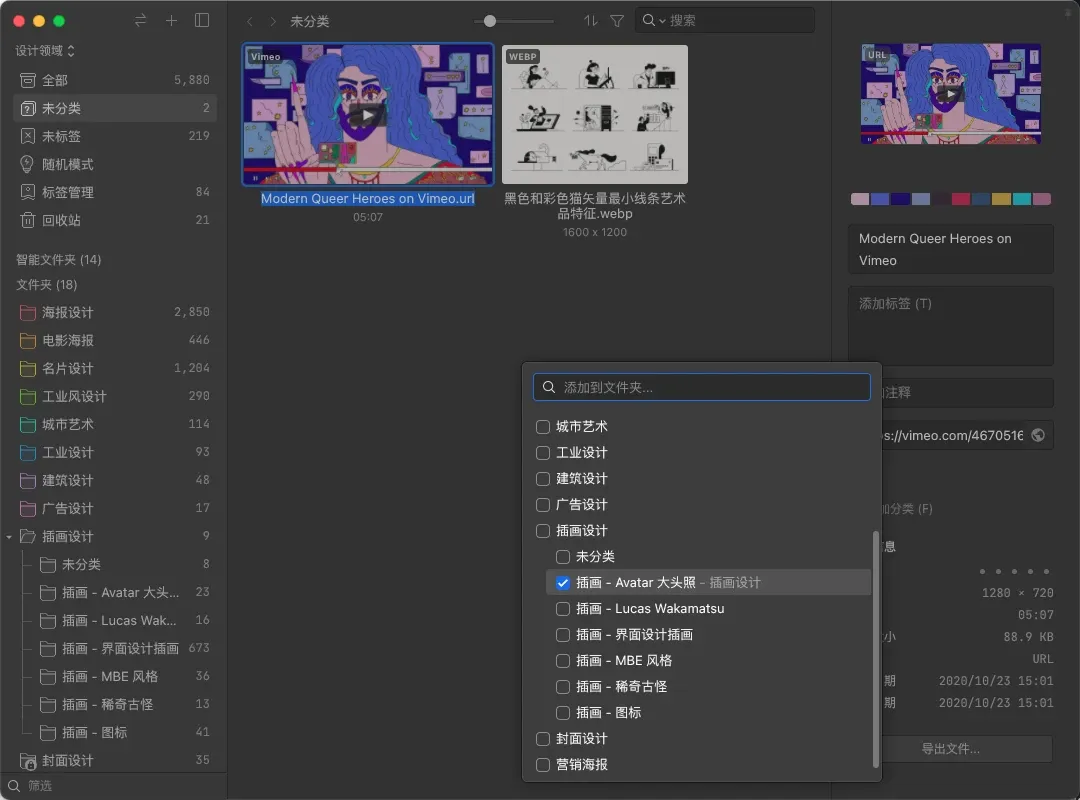Click the teal color swatch in palette
The height and width of the screenshot is (800, 1080).
(x=1021, y=199)
